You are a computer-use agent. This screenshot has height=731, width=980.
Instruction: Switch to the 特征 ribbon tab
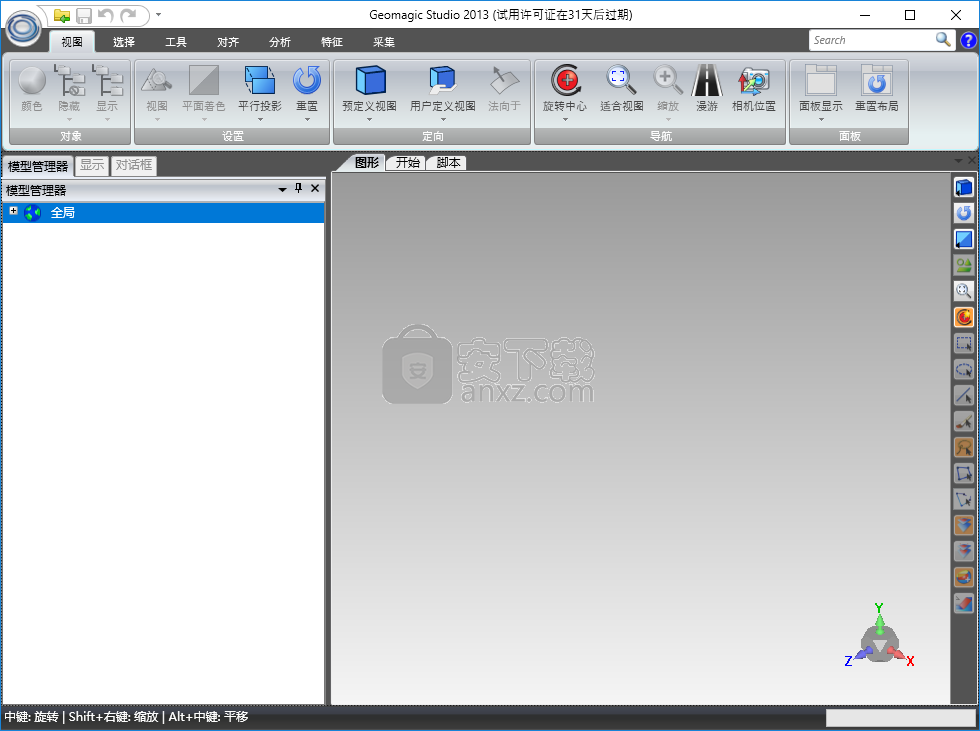[332, 42]
